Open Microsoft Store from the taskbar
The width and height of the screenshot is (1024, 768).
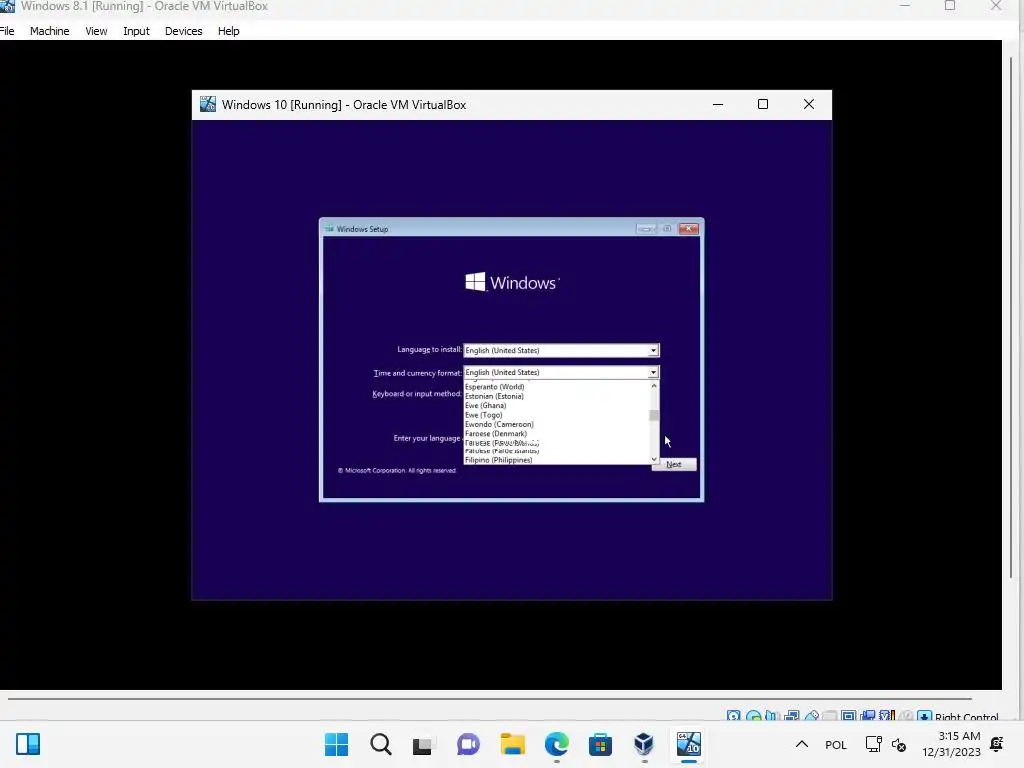tap(600, 744)
